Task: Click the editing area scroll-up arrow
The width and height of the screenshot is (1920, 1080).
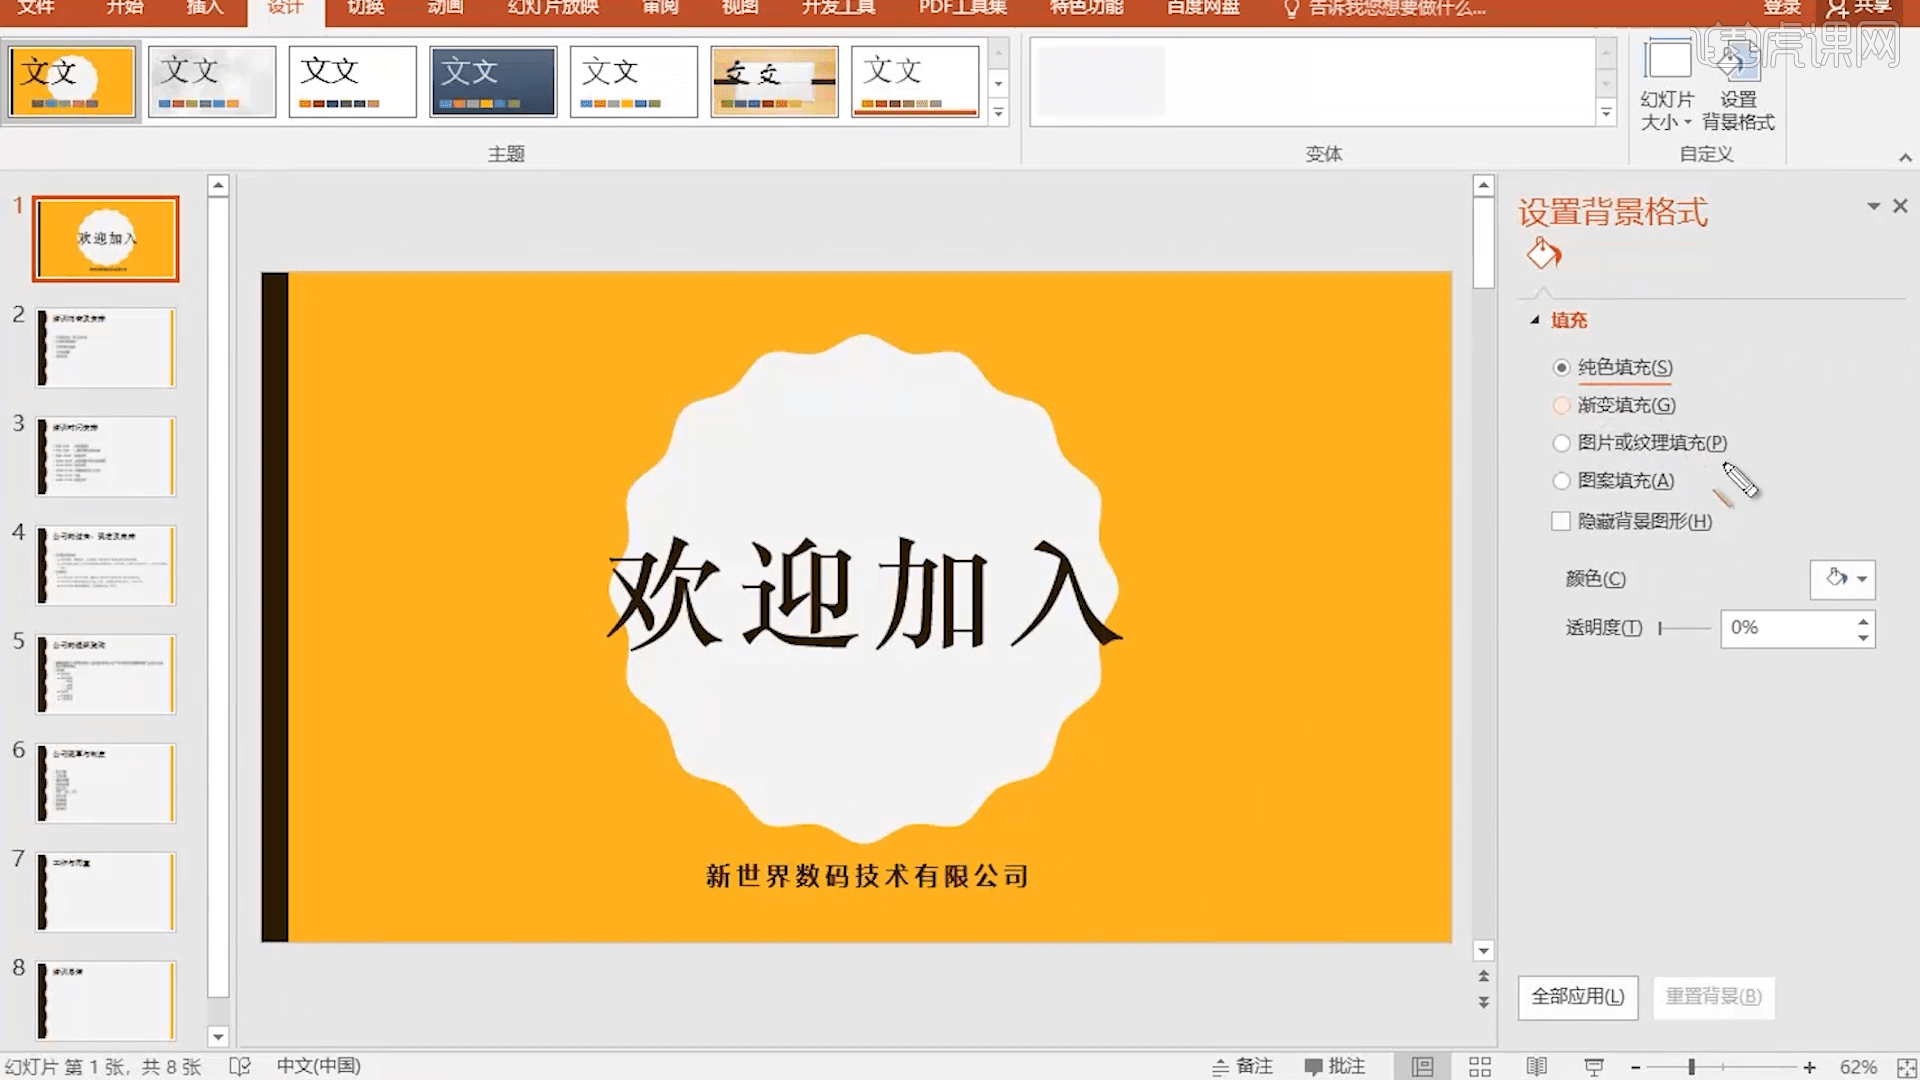Action: (x=1484, y=186)
